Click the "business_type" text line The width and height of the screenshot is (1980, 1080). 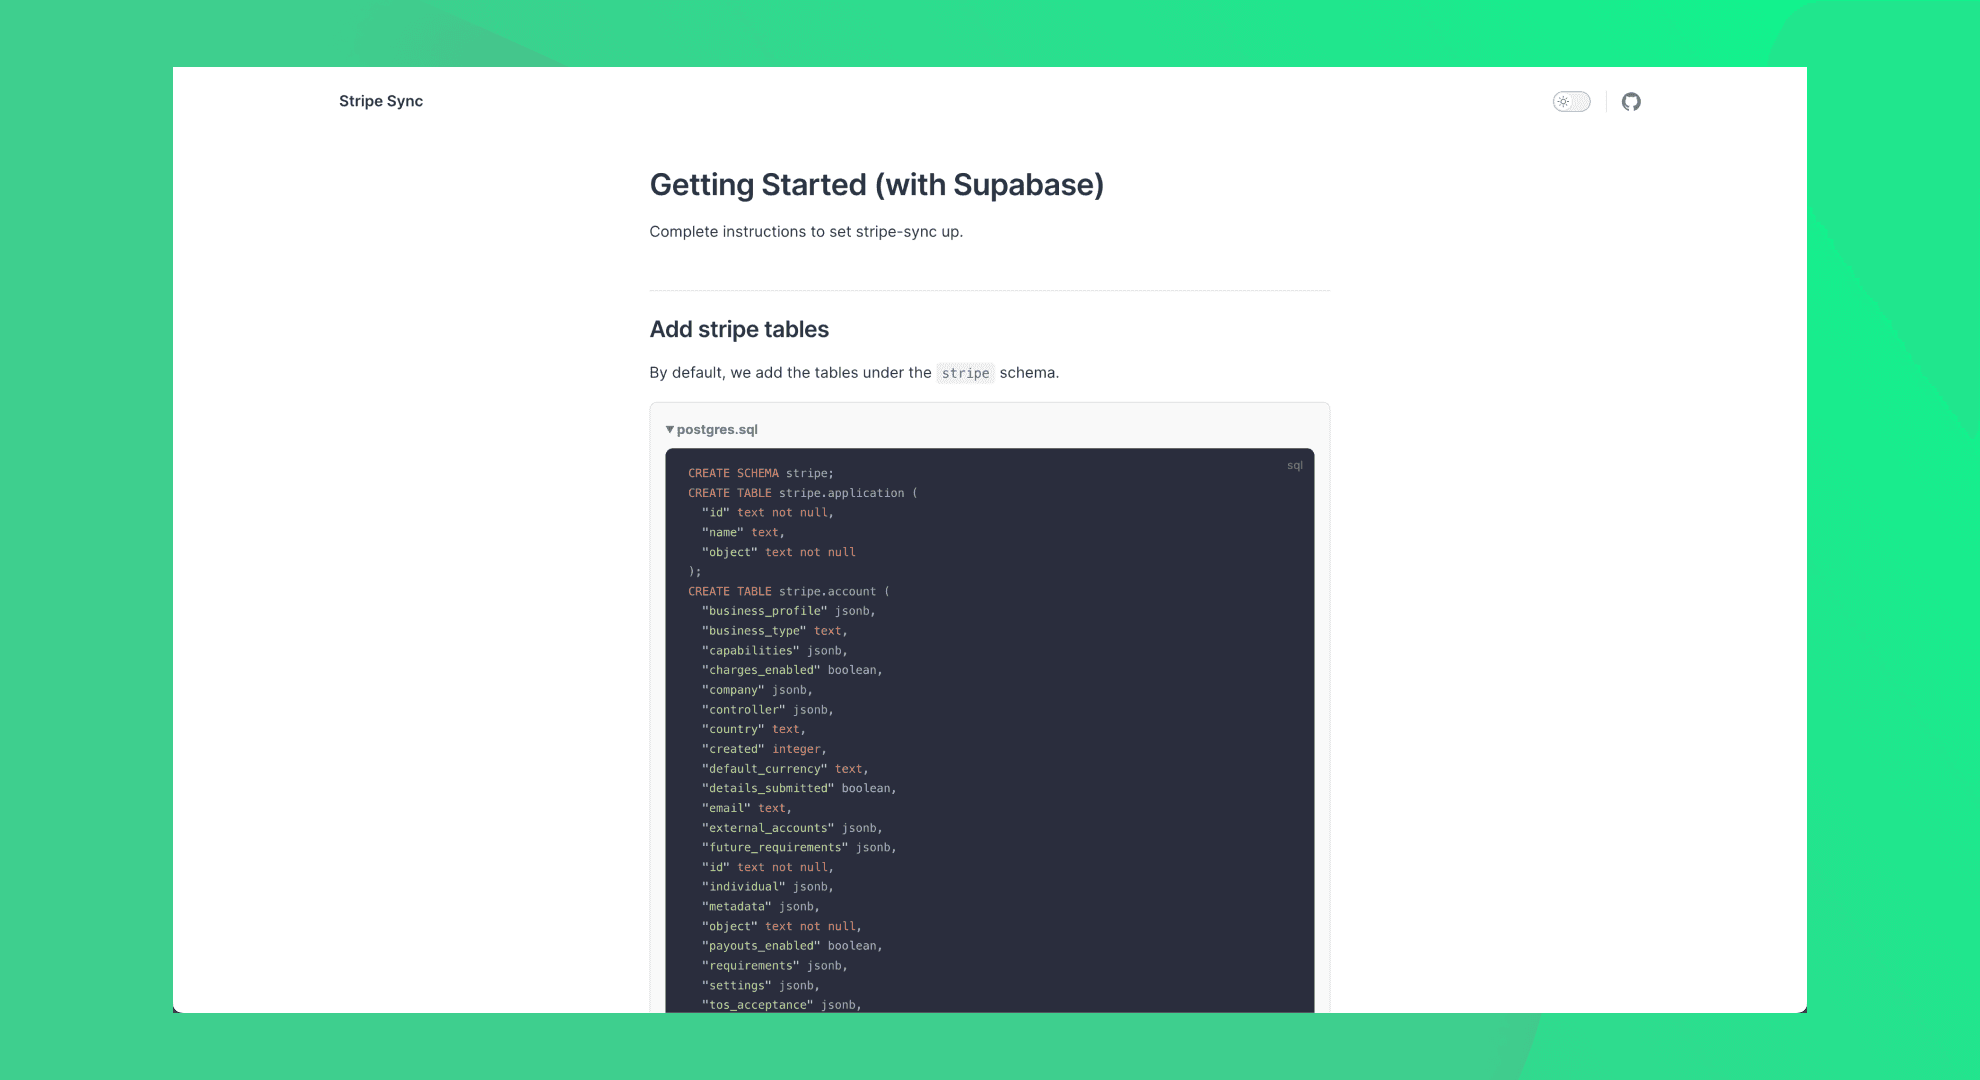[x=775, y=631]
